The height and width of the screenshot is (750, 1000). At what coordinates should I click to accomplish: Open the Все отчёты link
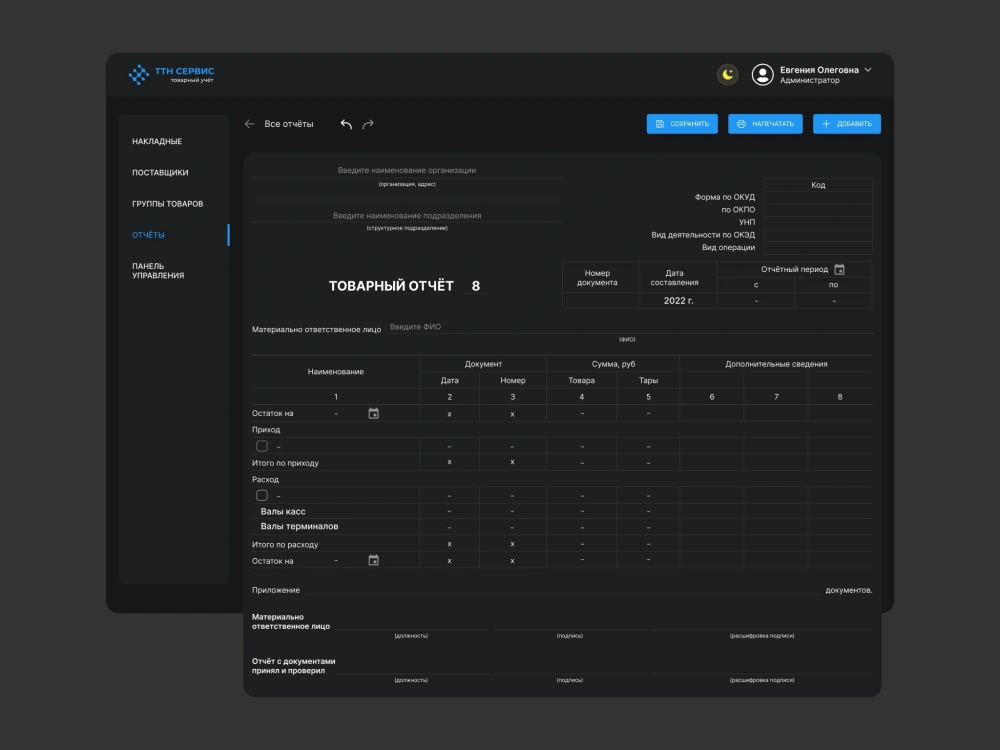(x=289, y=124)
